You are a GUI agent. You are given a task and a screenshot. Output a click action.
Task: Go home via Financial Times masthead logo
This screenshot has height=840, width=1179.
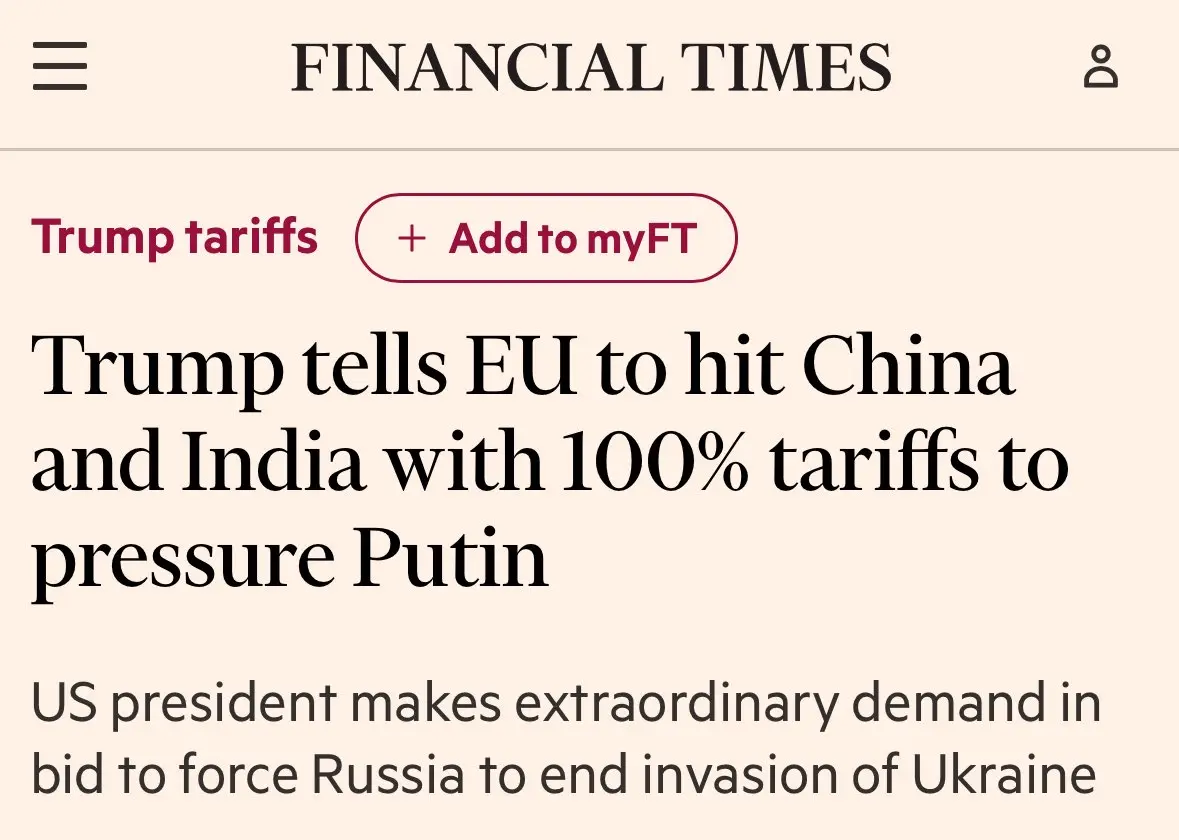click(591, 67)
